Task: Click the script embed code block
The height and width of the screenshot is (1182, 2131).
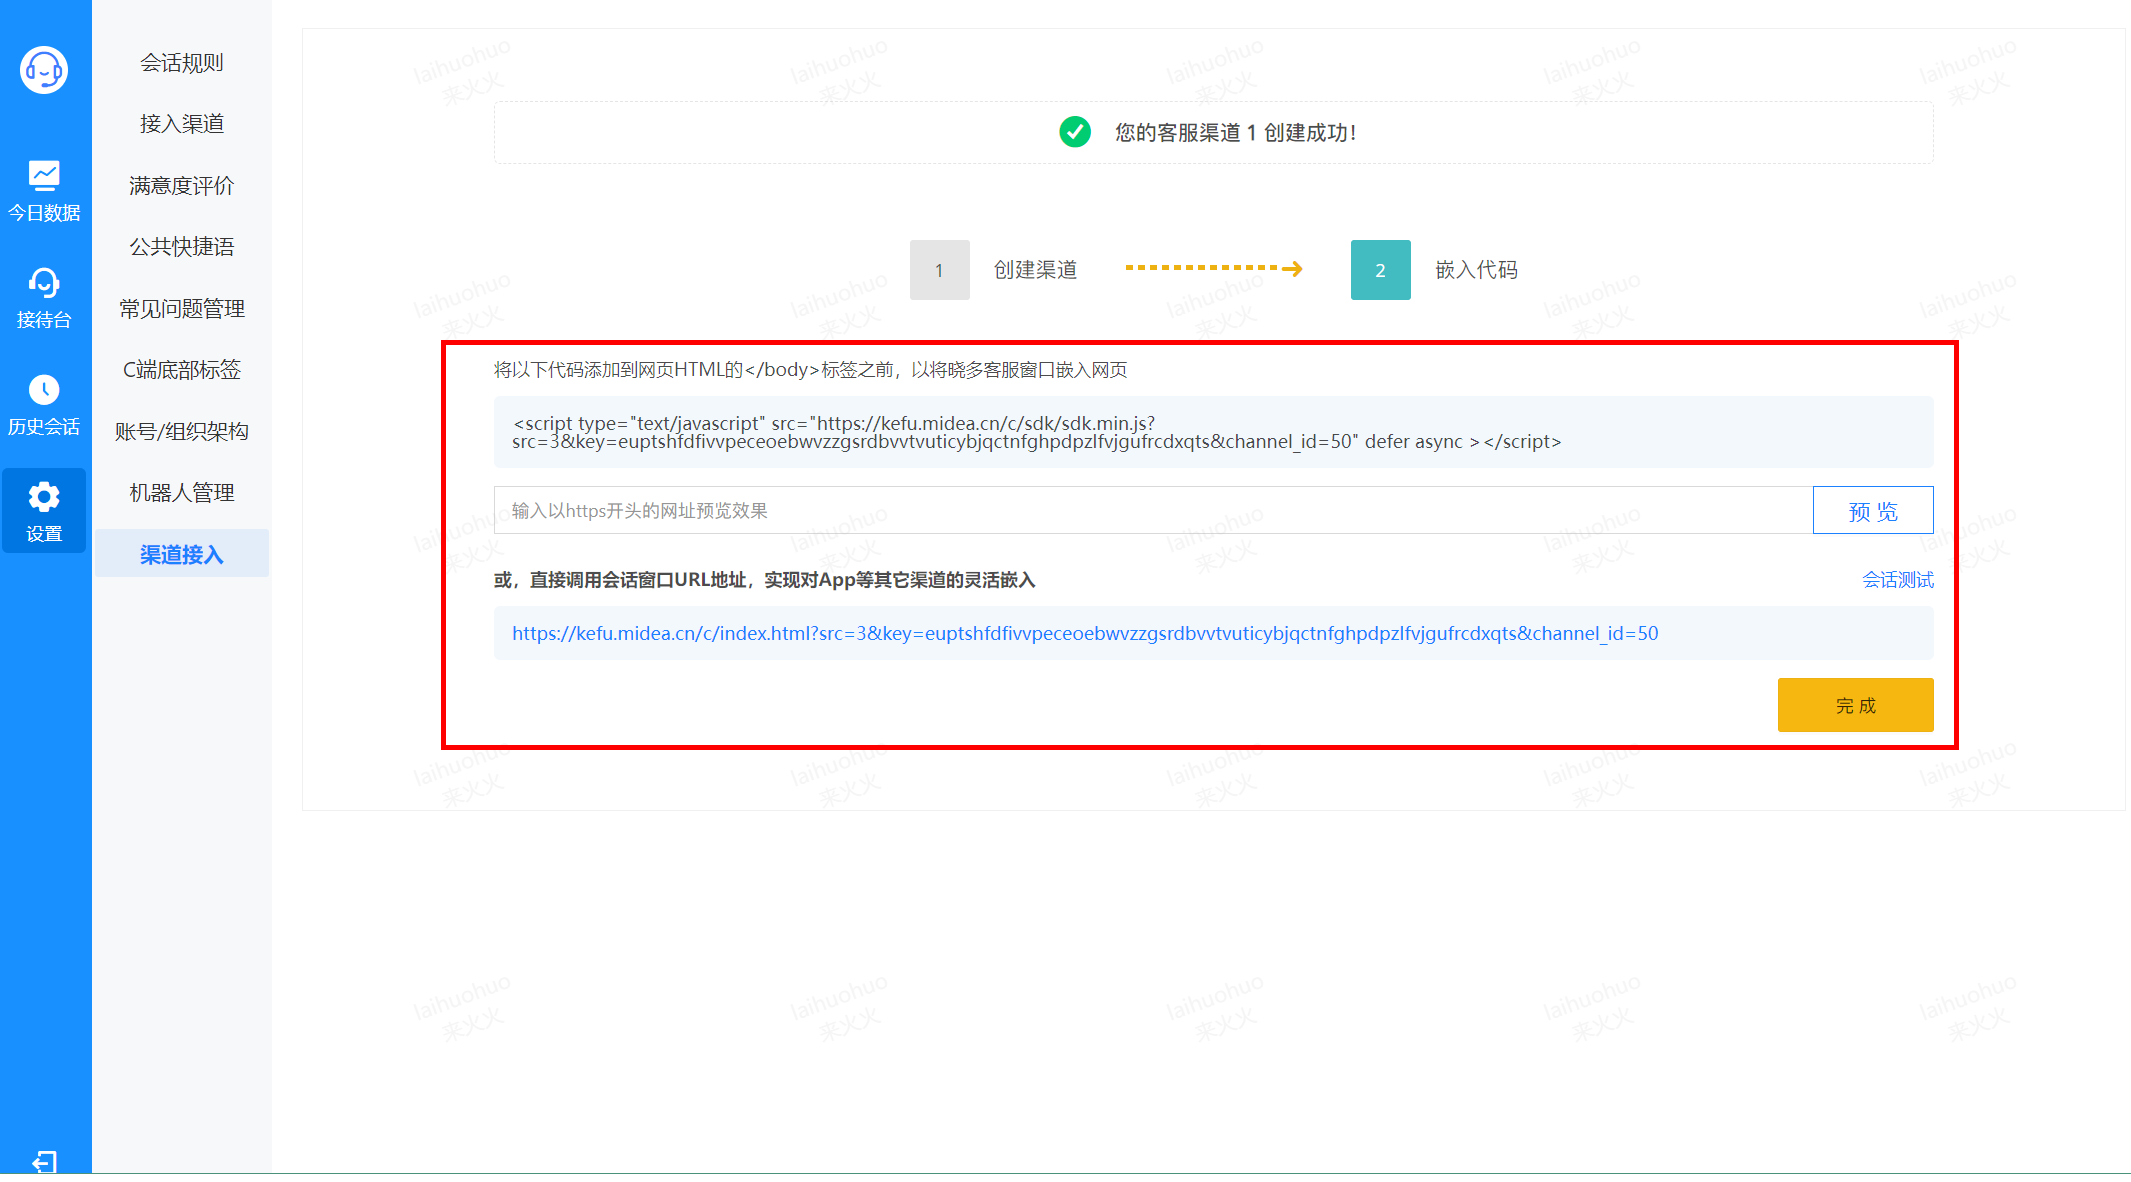Action: pyautogui.click(x=1214, y=432)
